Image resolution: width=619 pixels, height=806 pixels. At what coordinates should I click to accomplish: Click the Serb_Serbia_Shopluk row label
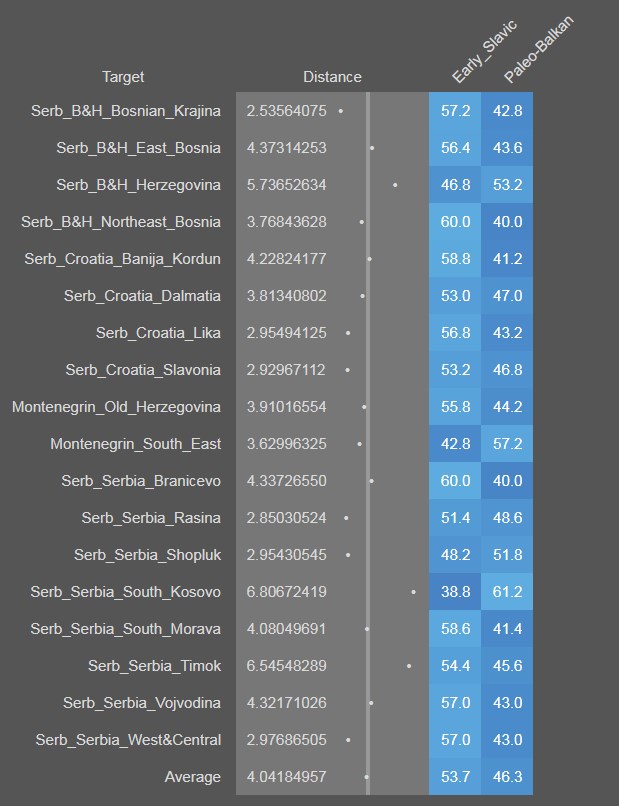click(147, 555)
